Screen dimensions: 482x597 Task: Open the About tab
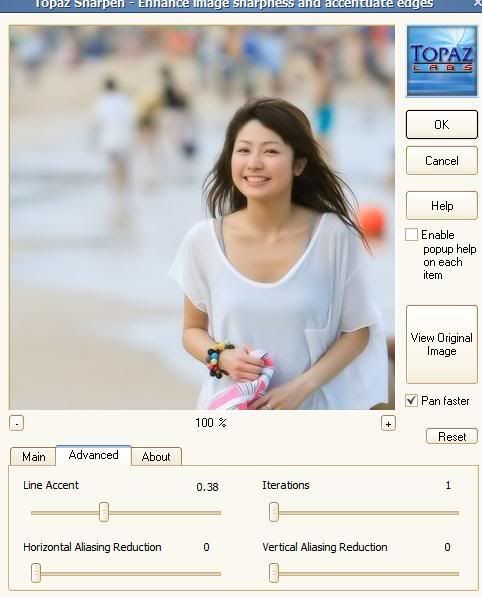click(156, 457)
